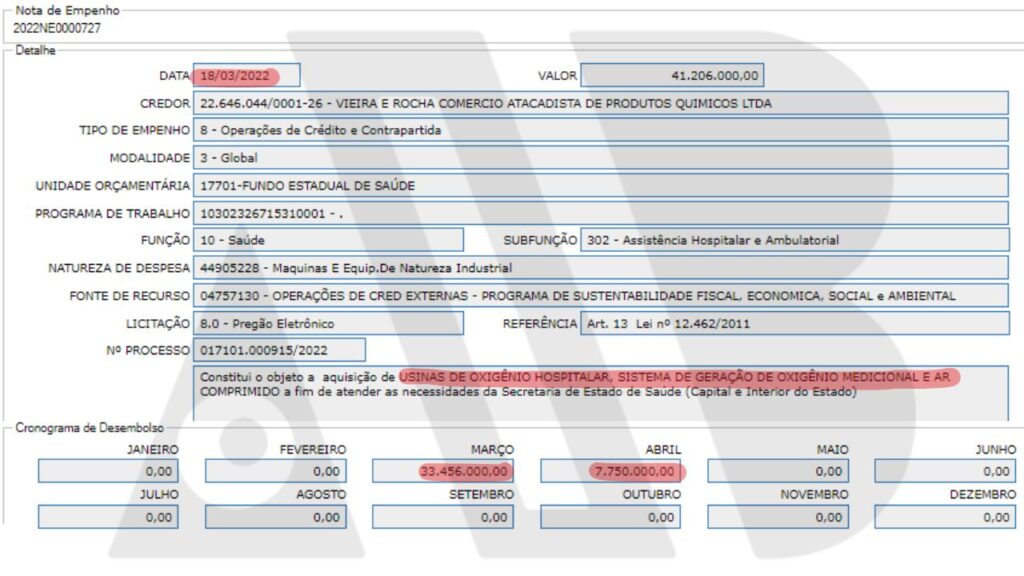
Task: Click the FEVEREIRO disbursement field
Action: (x=276, y=471)
